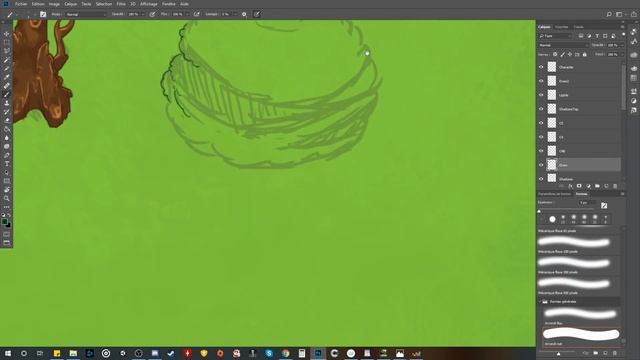Expand the layer Opacity dropdown
640x360 pixels.
pos(622,45)
